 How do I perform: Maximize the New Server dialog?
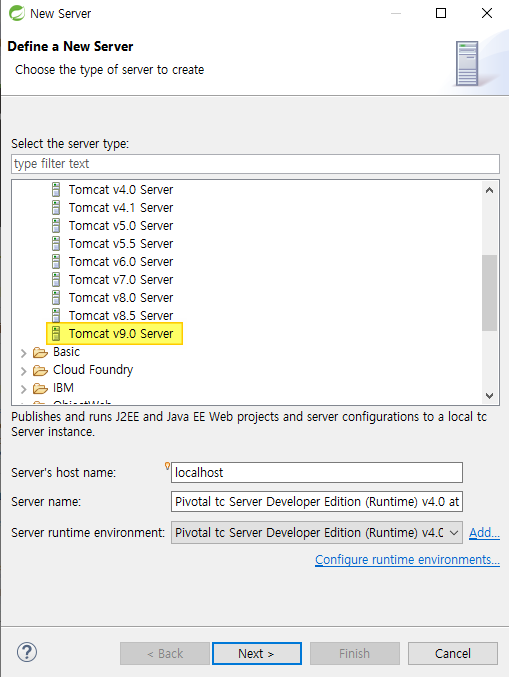click(441, 13)
